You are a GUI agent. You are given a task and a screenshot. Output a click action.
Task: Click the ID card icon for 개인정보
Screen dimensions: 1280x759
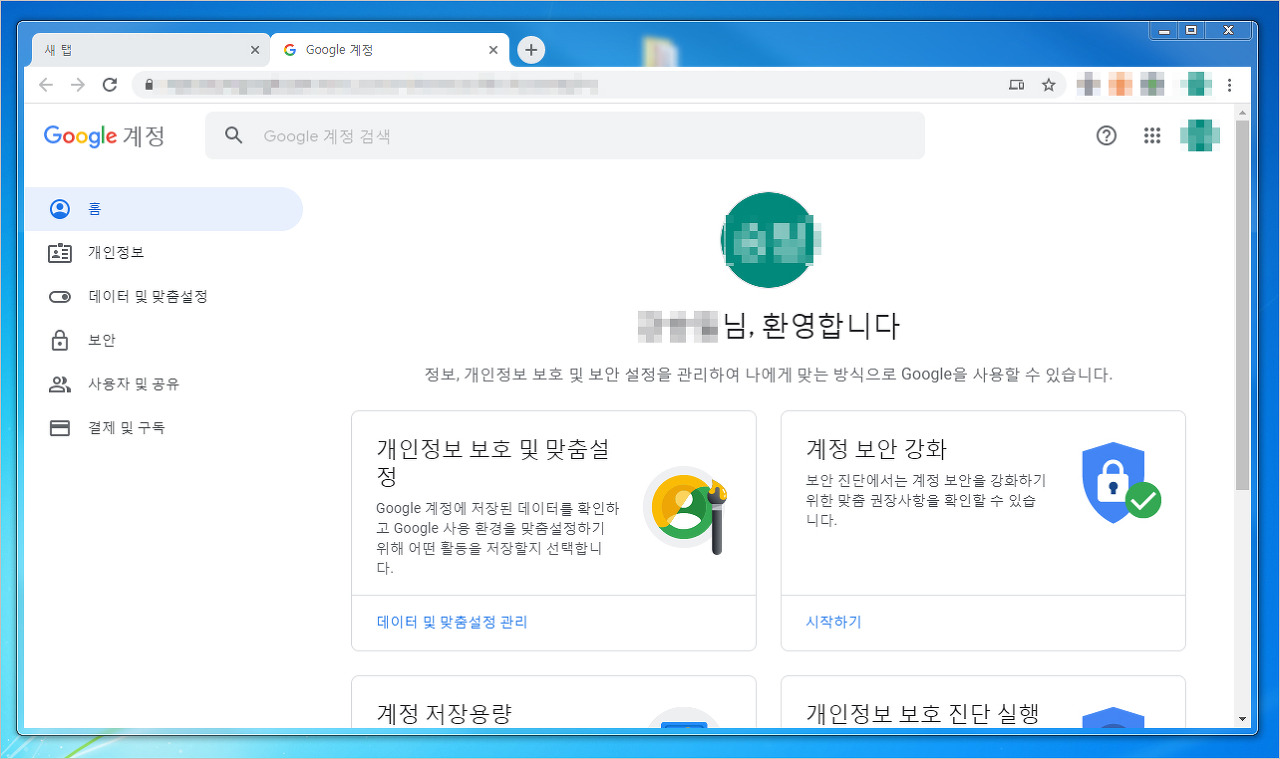(x=60, y=253)
